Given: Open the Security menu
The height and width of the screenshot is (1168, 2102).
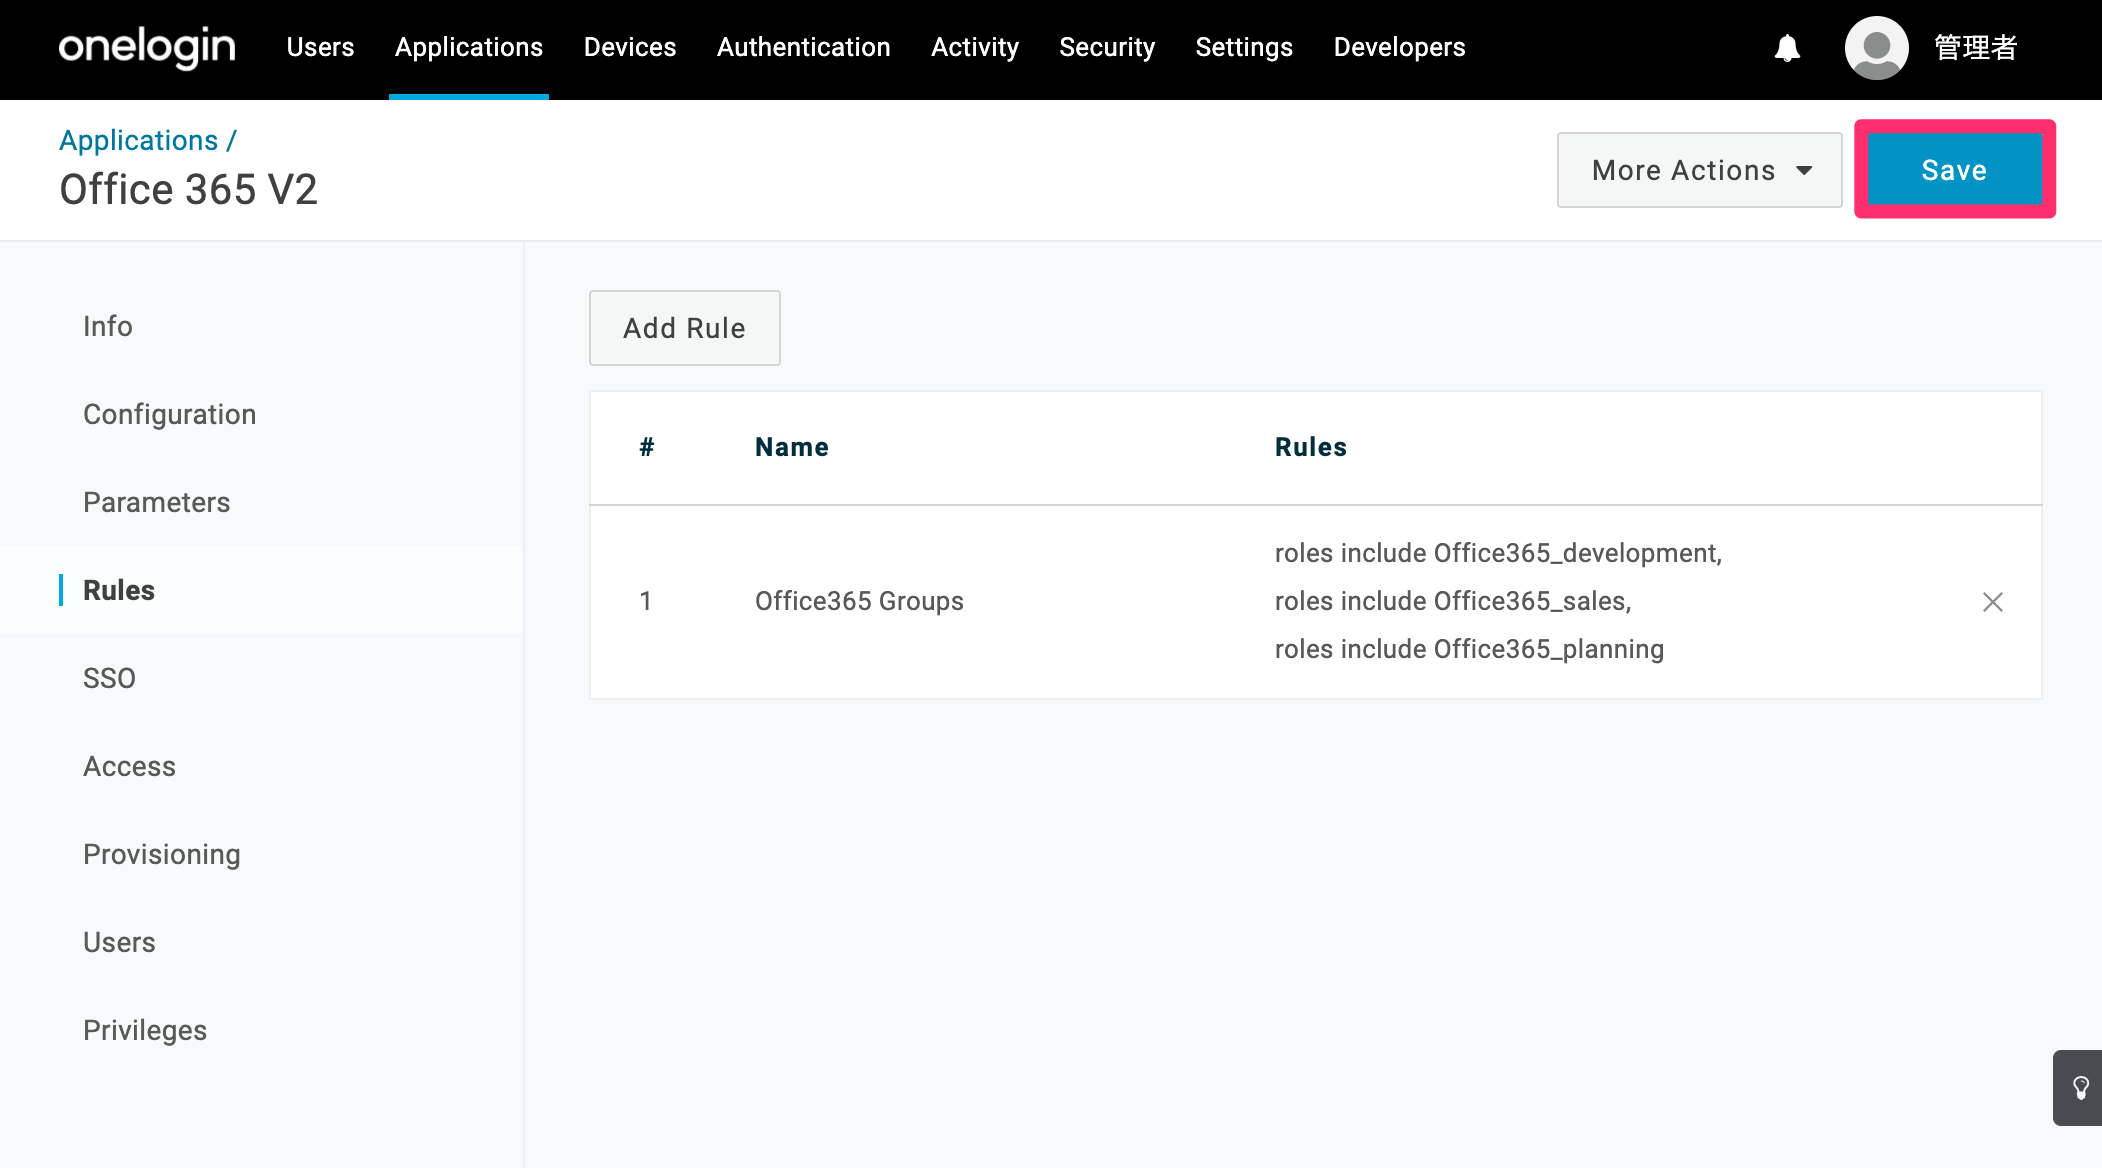Looking at the screenshot, I should (1107, 47).
